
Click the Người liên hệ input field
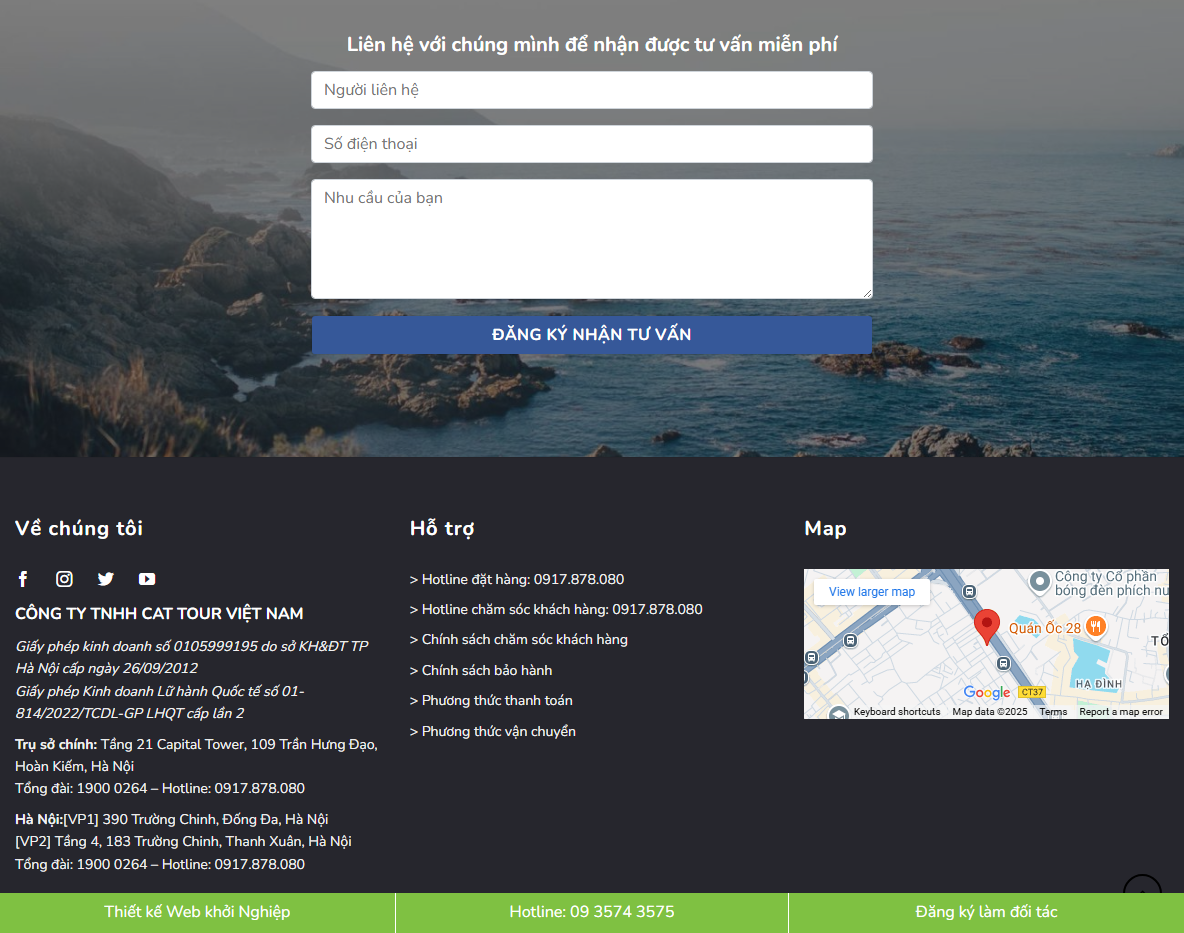click(x=591, y=89)
